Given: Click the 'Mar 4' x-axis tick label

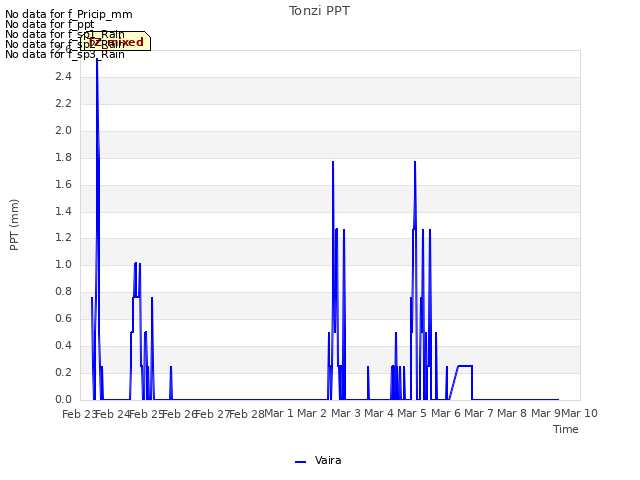Looking at the screenshot, I should pos(379,413).
